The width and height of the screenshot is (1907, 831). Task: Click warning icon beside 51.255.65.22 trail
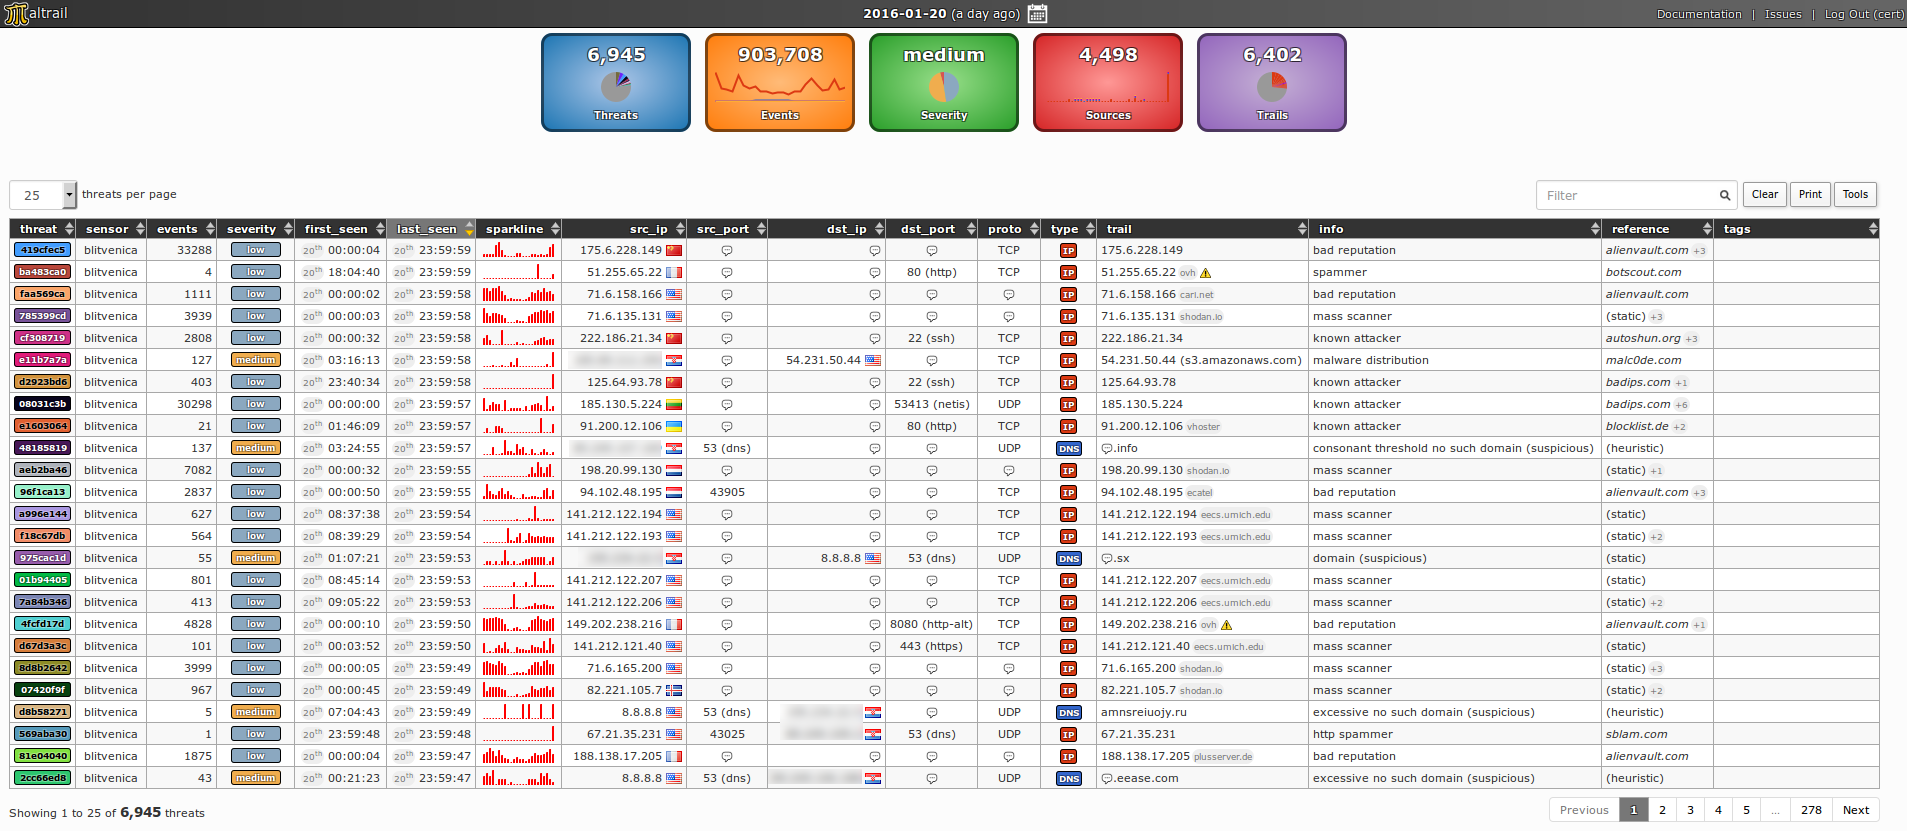click(1205, 273)
